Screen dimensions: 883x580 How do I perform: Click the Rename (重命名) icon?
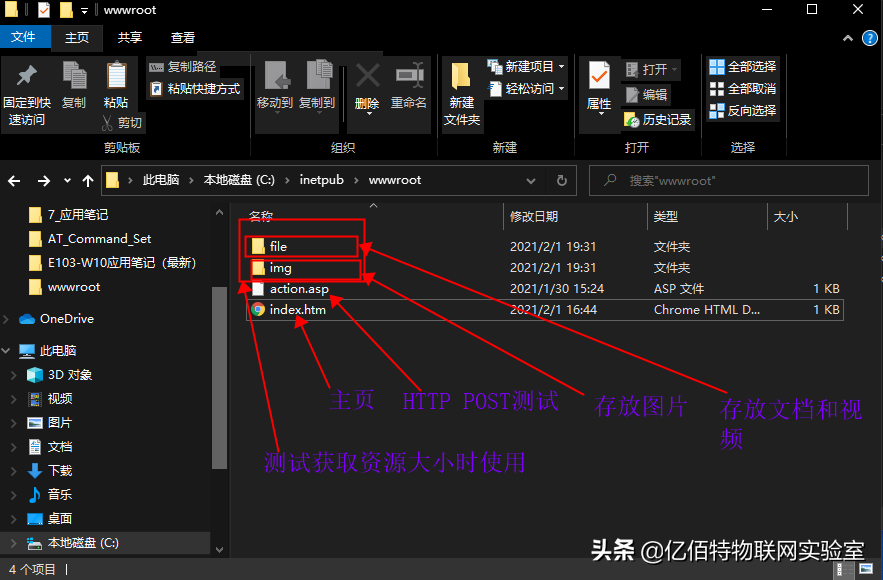409,77
